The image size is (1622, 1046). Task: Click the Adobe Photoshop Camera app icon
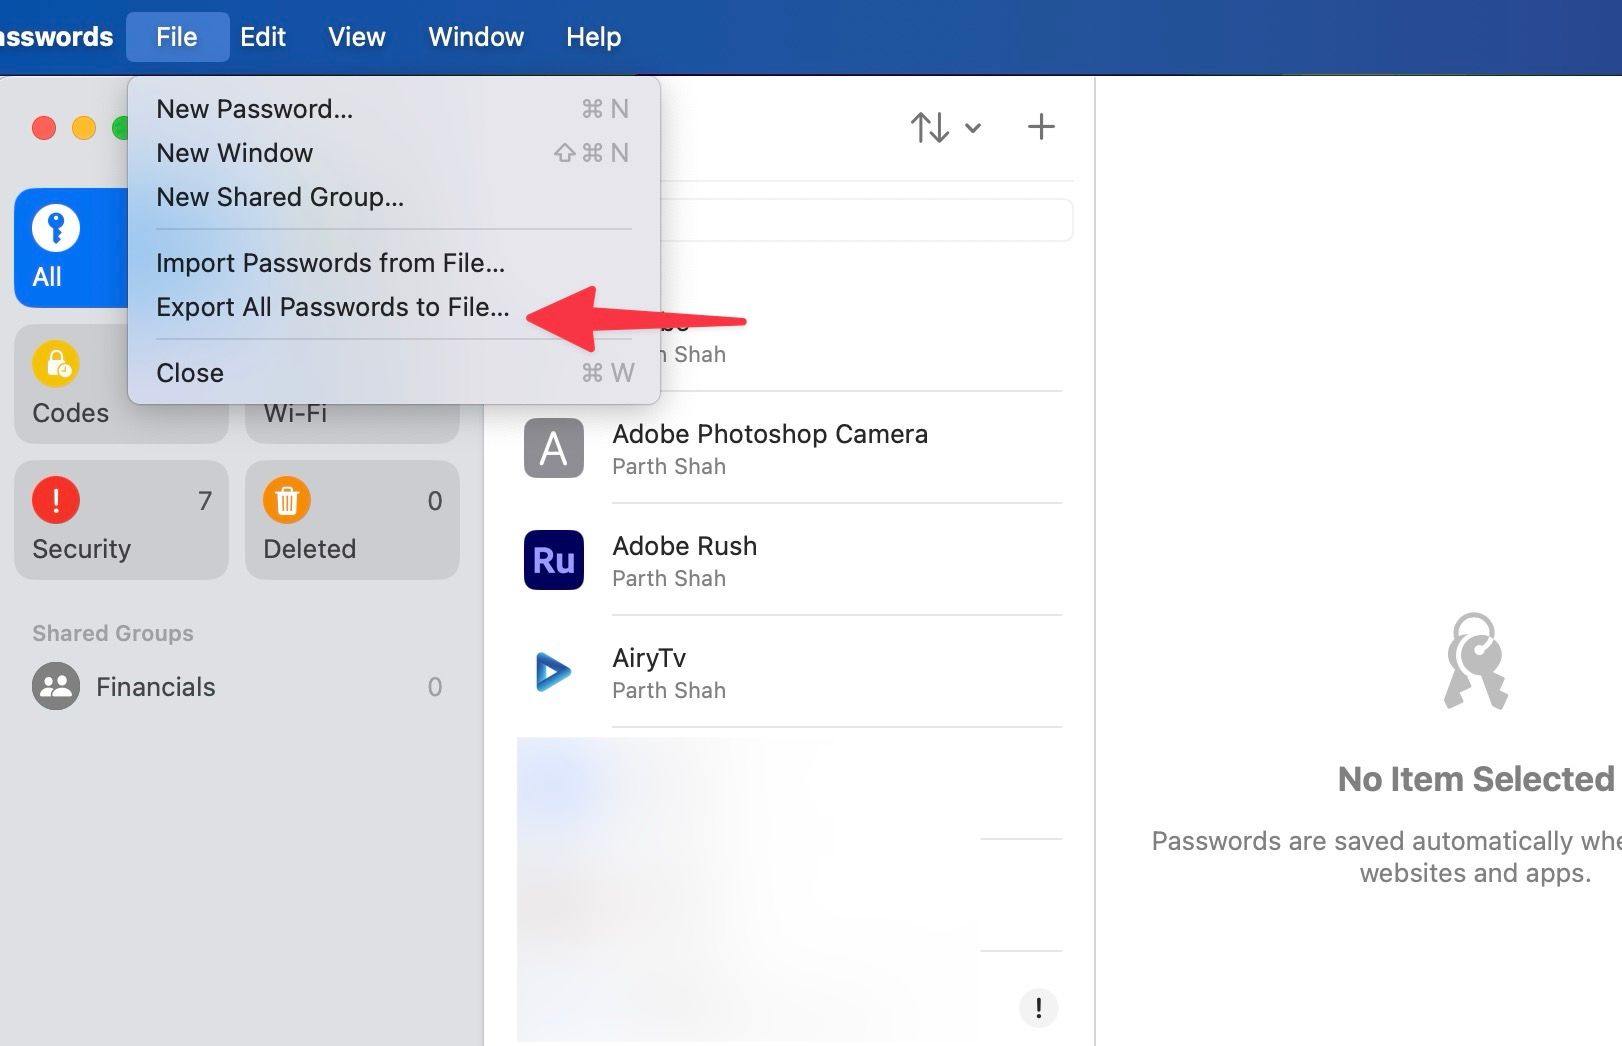(x=554, y=448)
